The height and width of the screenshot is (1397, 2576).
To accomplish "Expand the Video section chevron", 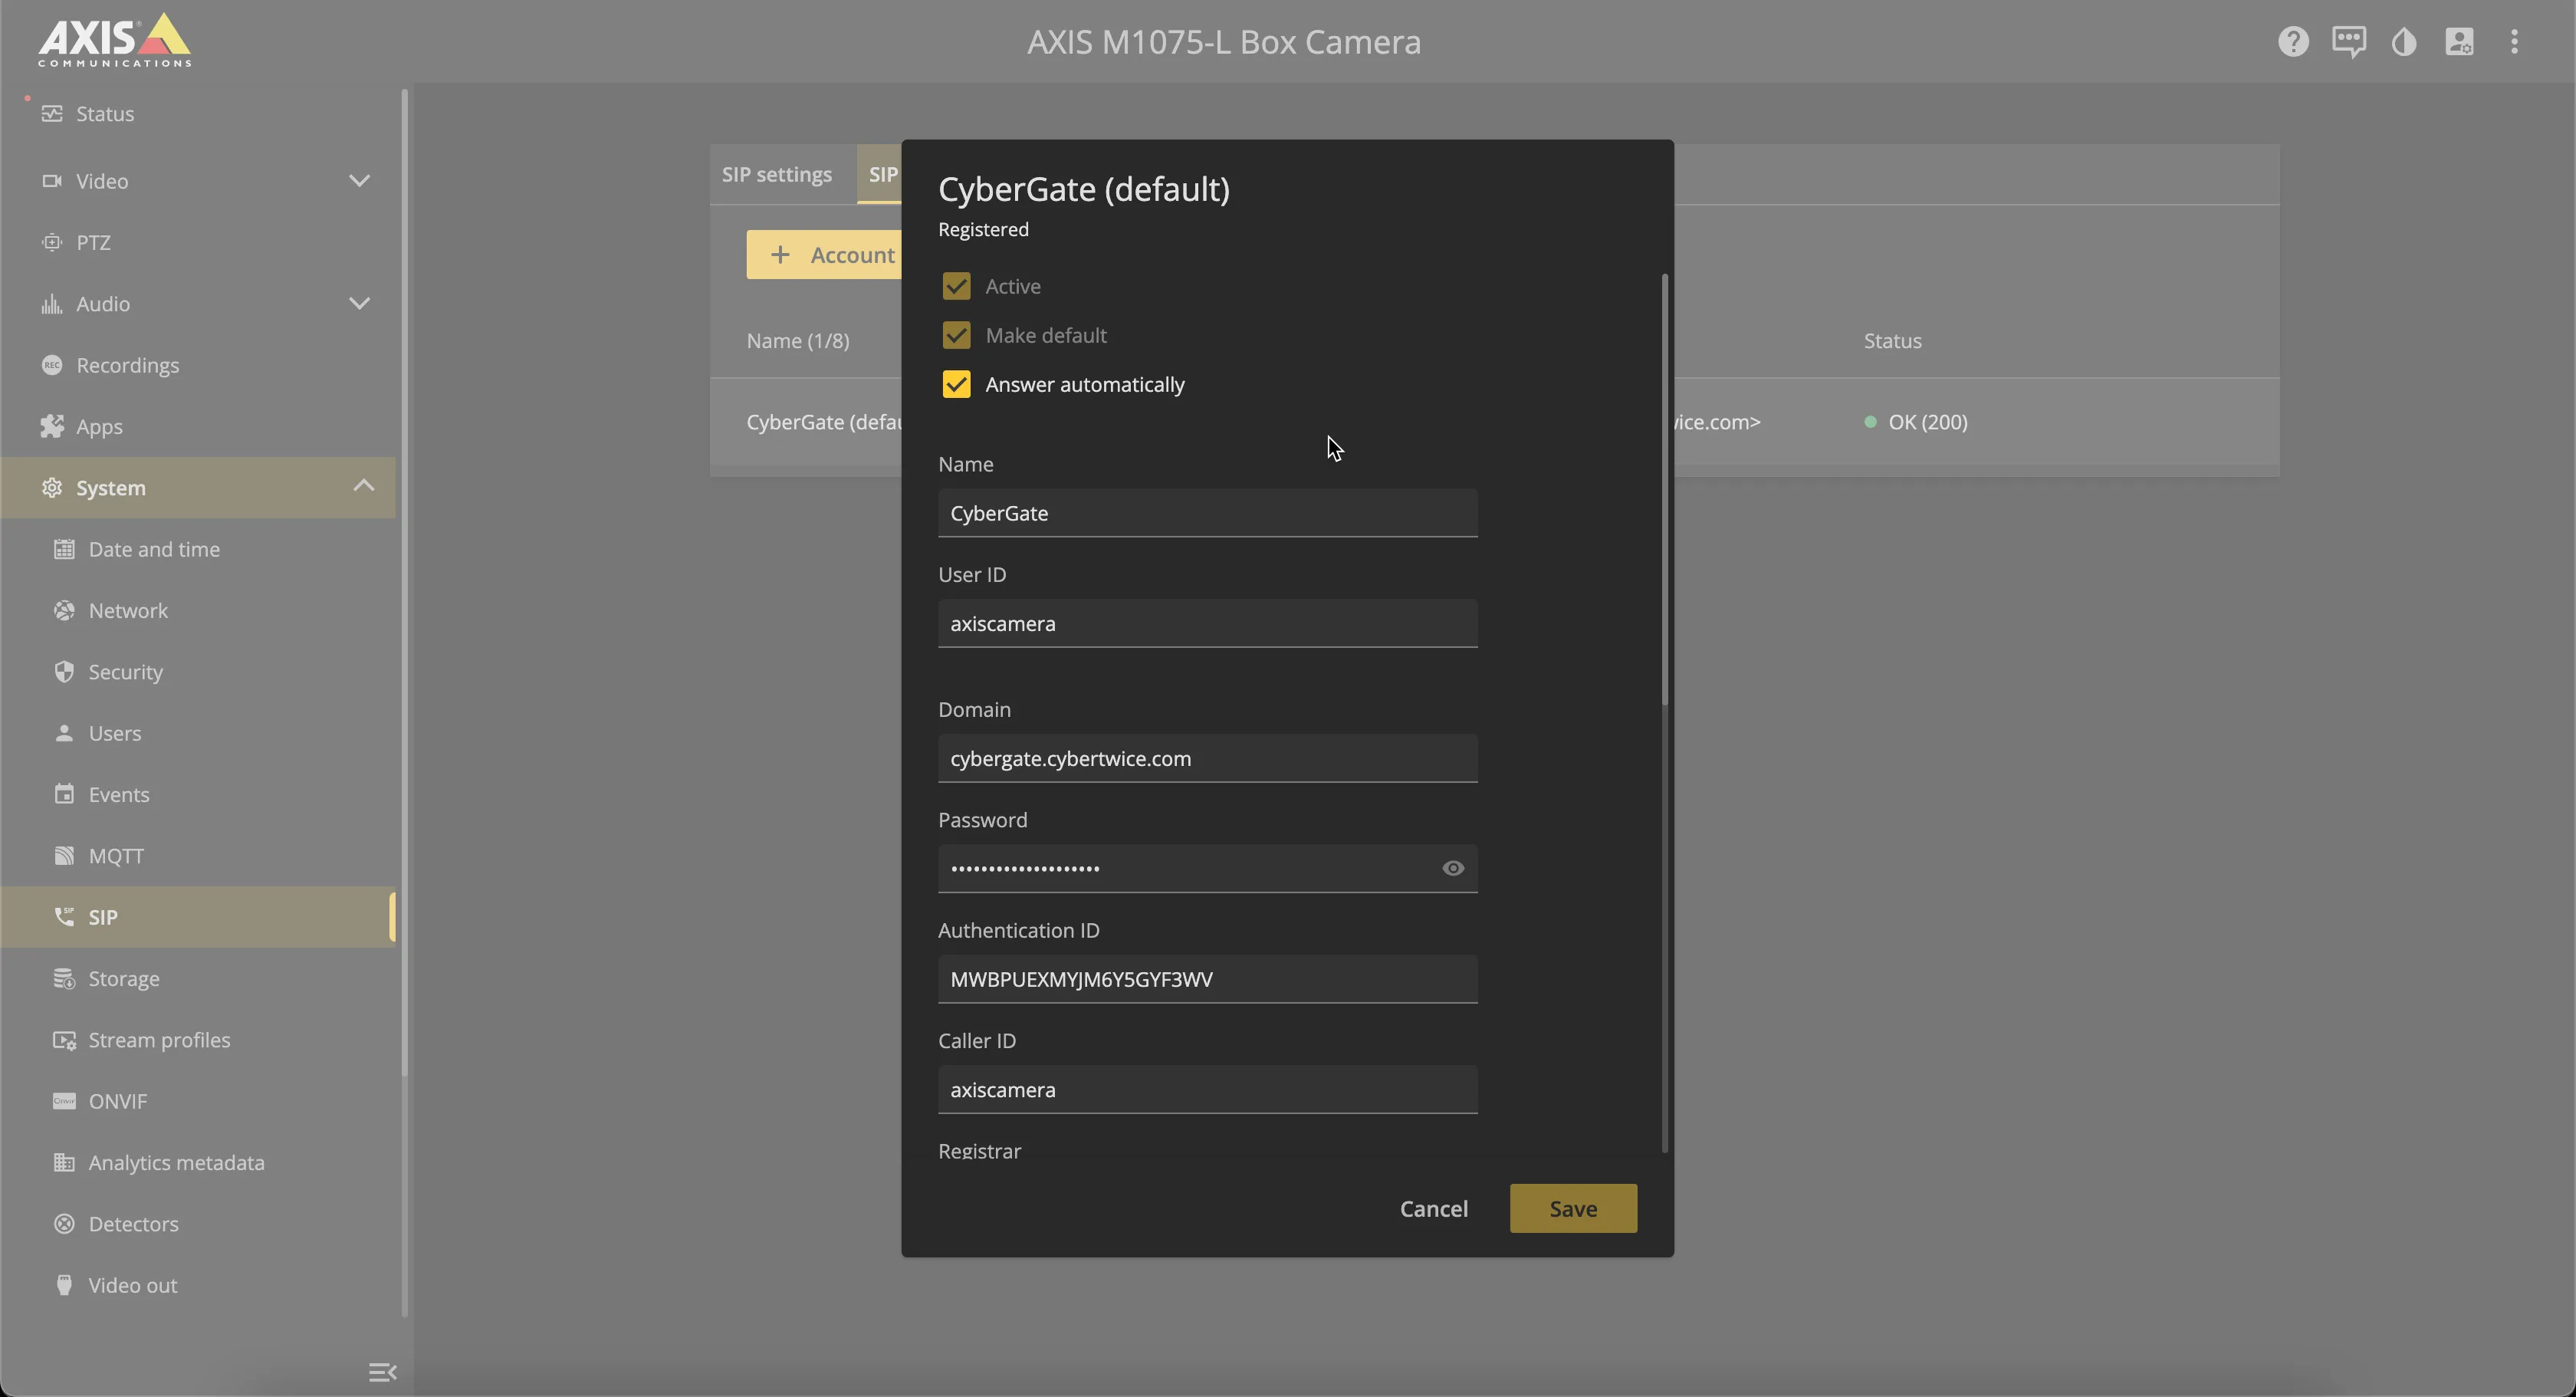I will [359, 181].
